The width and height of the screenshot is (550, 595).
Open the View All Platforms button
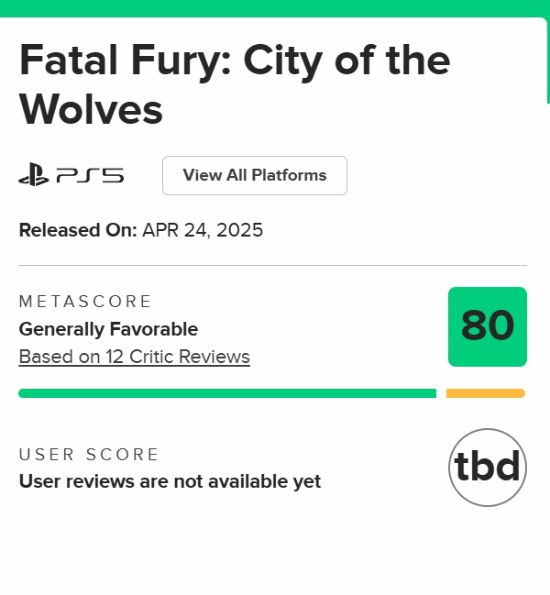(255, 175)
